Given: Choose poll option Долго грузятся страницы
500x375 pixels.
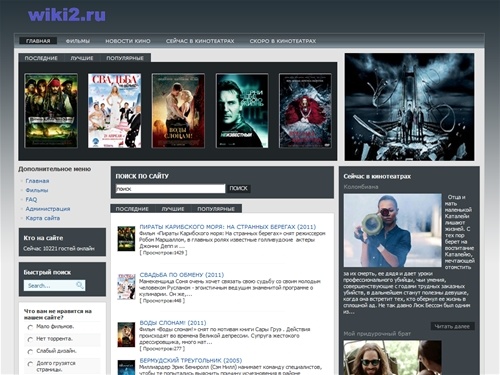Looking at the screenshot, I should coord(30,364).
